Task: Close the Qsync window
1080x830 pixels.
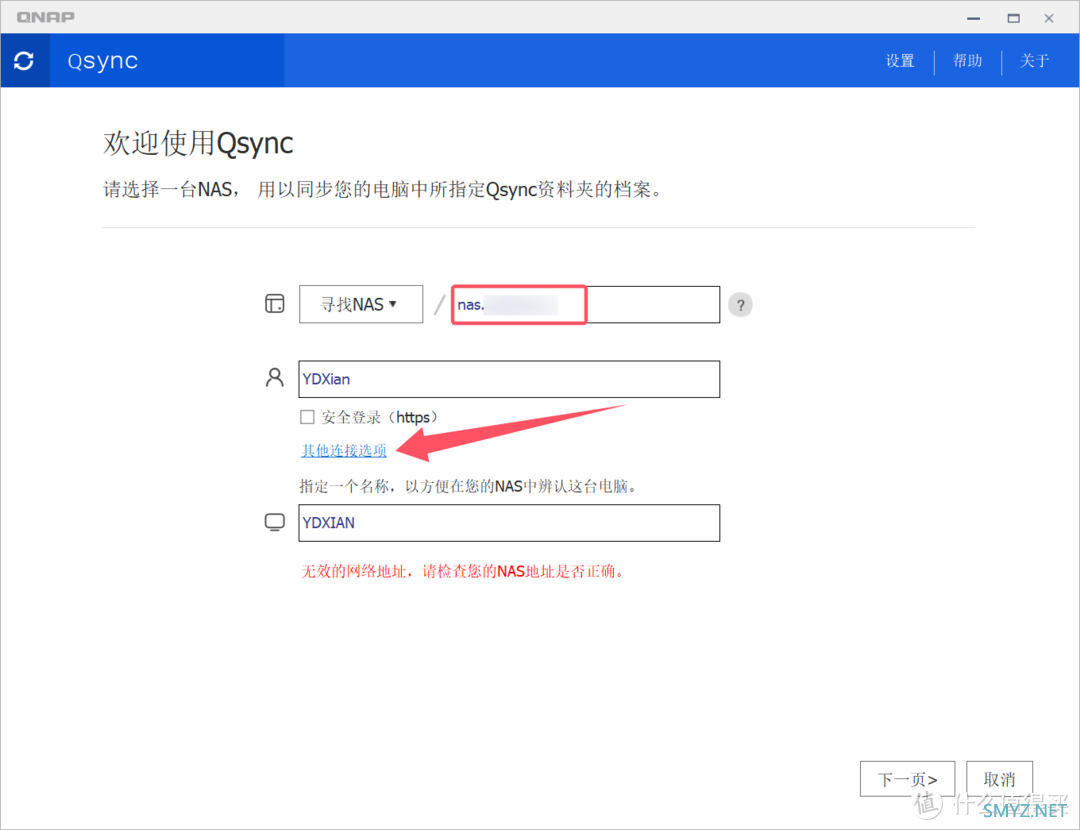Action: [1049, 19]
